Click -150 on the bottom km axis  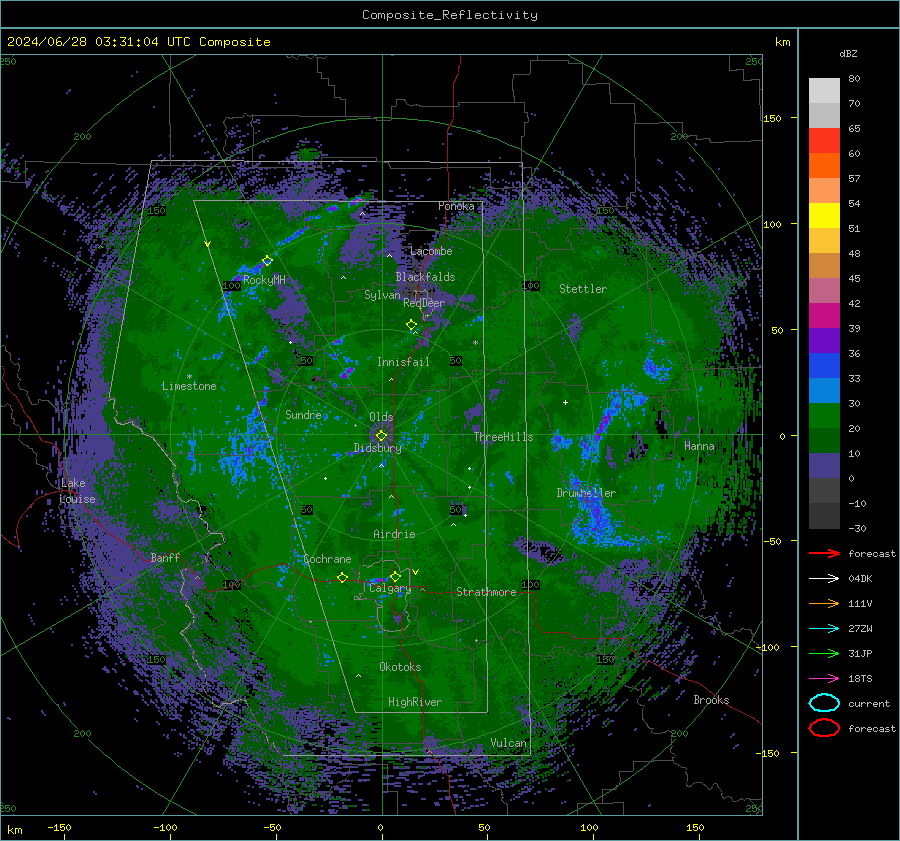(x=59, y=827)
